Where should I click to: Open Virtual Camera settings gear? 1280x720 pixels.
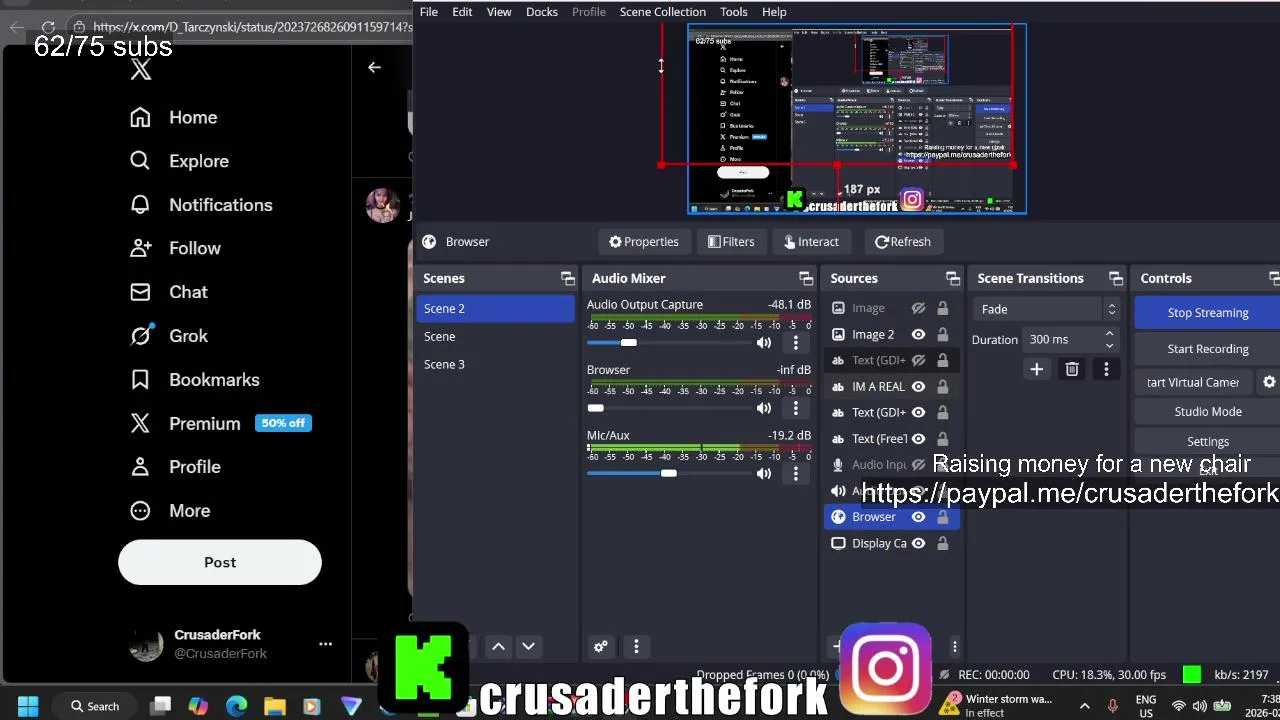pos(1269,382)
